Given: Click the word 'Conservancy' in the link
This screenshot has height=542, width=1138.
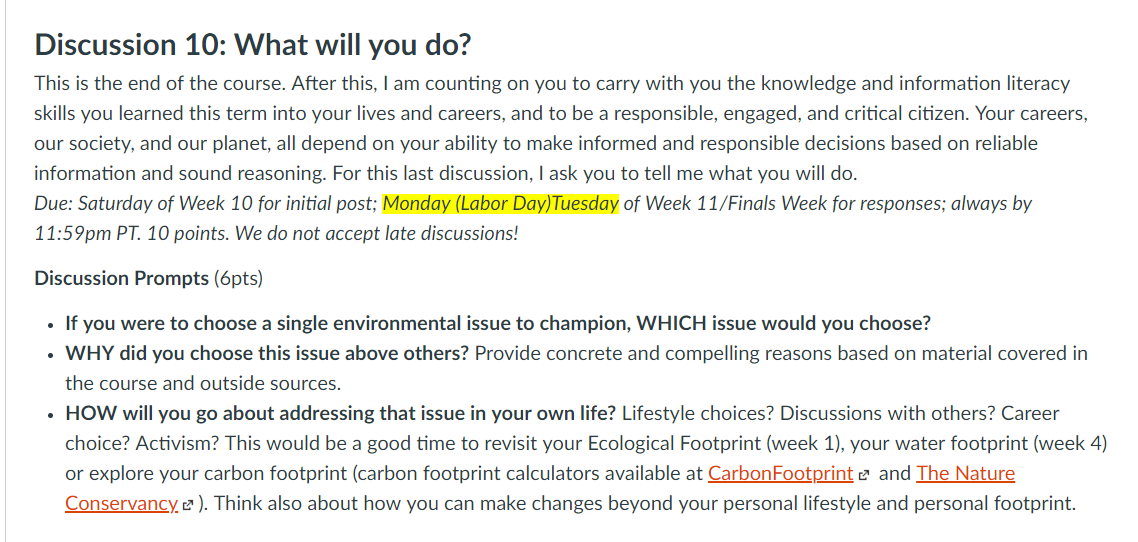Looking at the screenshot, I should tap(121, 504).
